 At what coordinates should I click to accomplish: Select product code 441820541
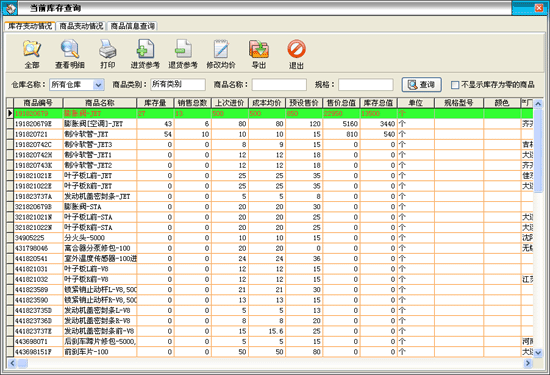(31, 259)
